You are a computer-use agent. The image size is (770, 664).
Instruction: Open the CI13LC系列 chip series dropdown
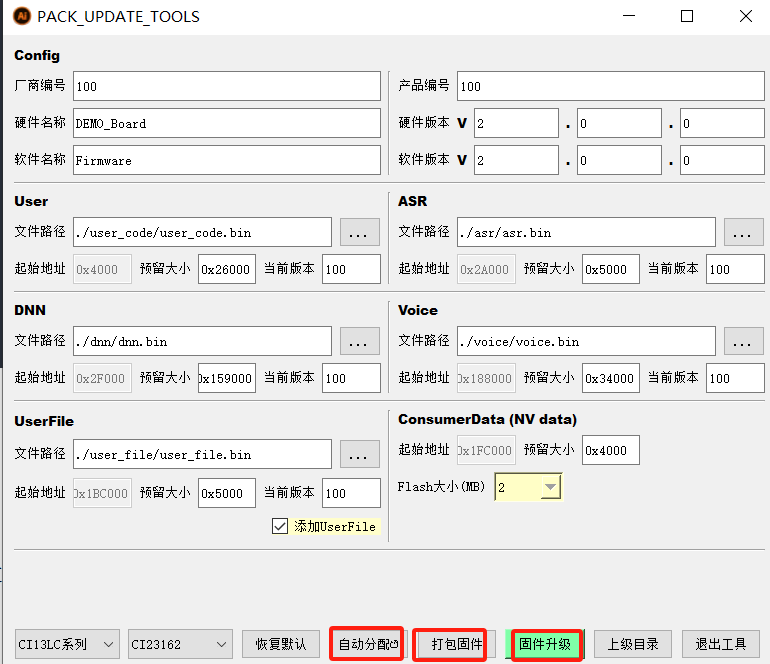pos(68,644)
